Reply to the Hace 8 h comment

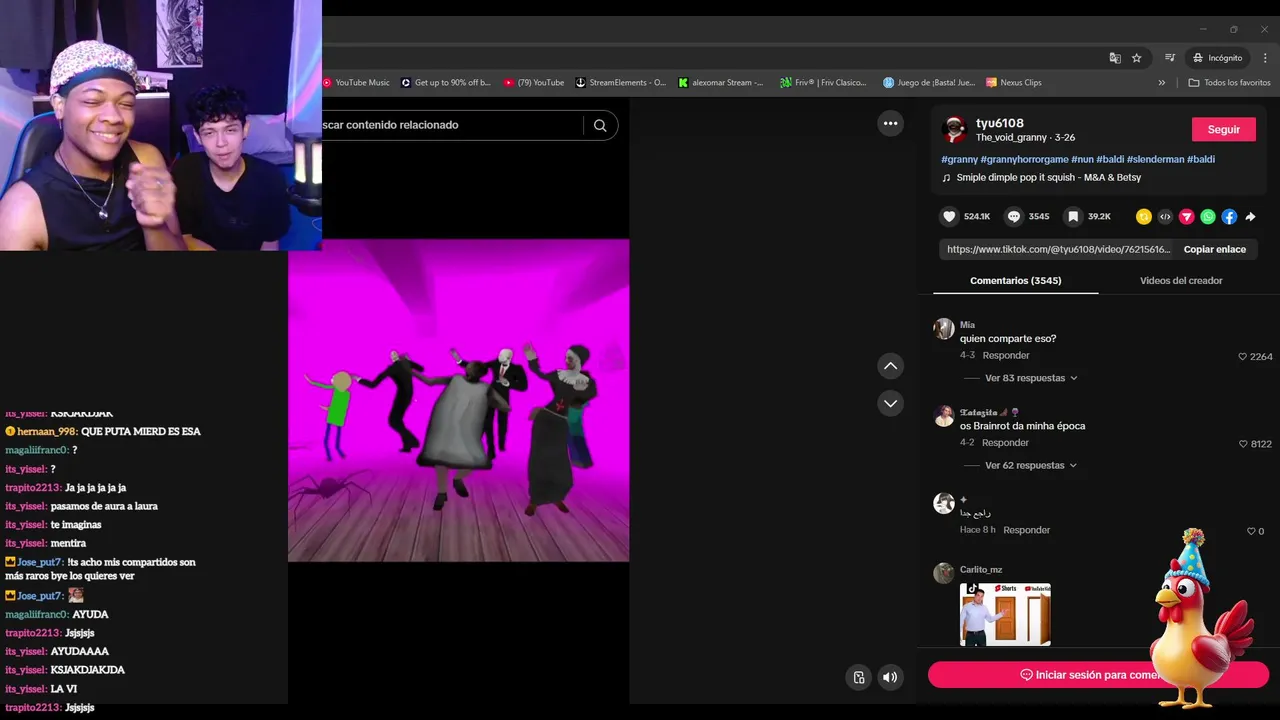[1026, 530]
